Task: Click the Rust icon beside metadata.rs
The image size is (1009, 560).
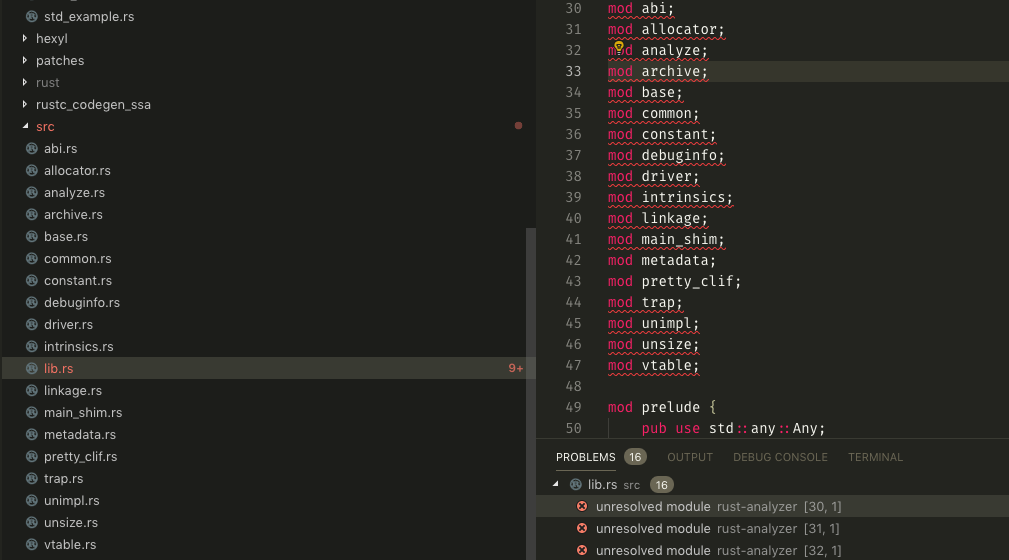Action: point(32,434)
